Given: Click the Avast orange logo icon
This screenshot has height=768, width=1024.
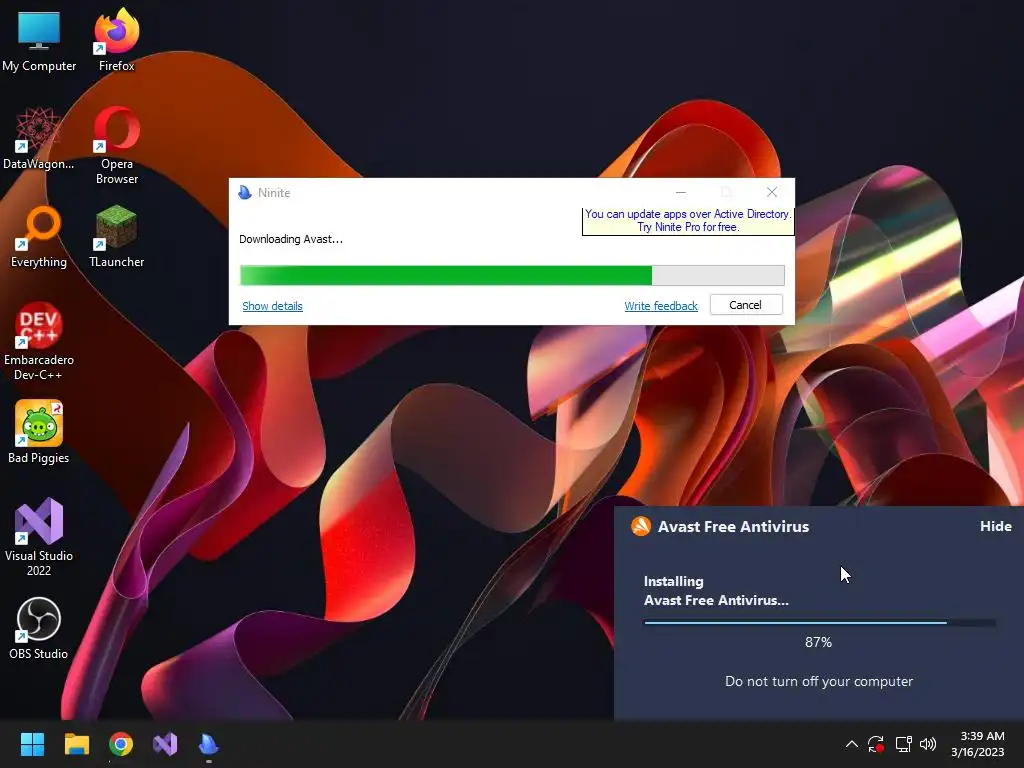Looking at the screenshot, I should (x=641, y=526).
